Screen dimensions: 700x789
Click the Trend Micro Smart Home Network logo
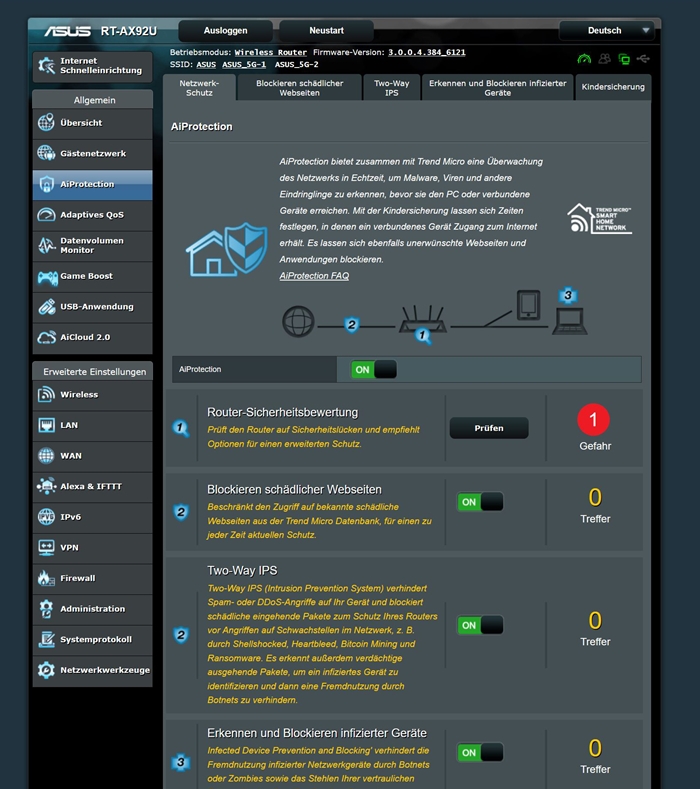coord(599,218)
